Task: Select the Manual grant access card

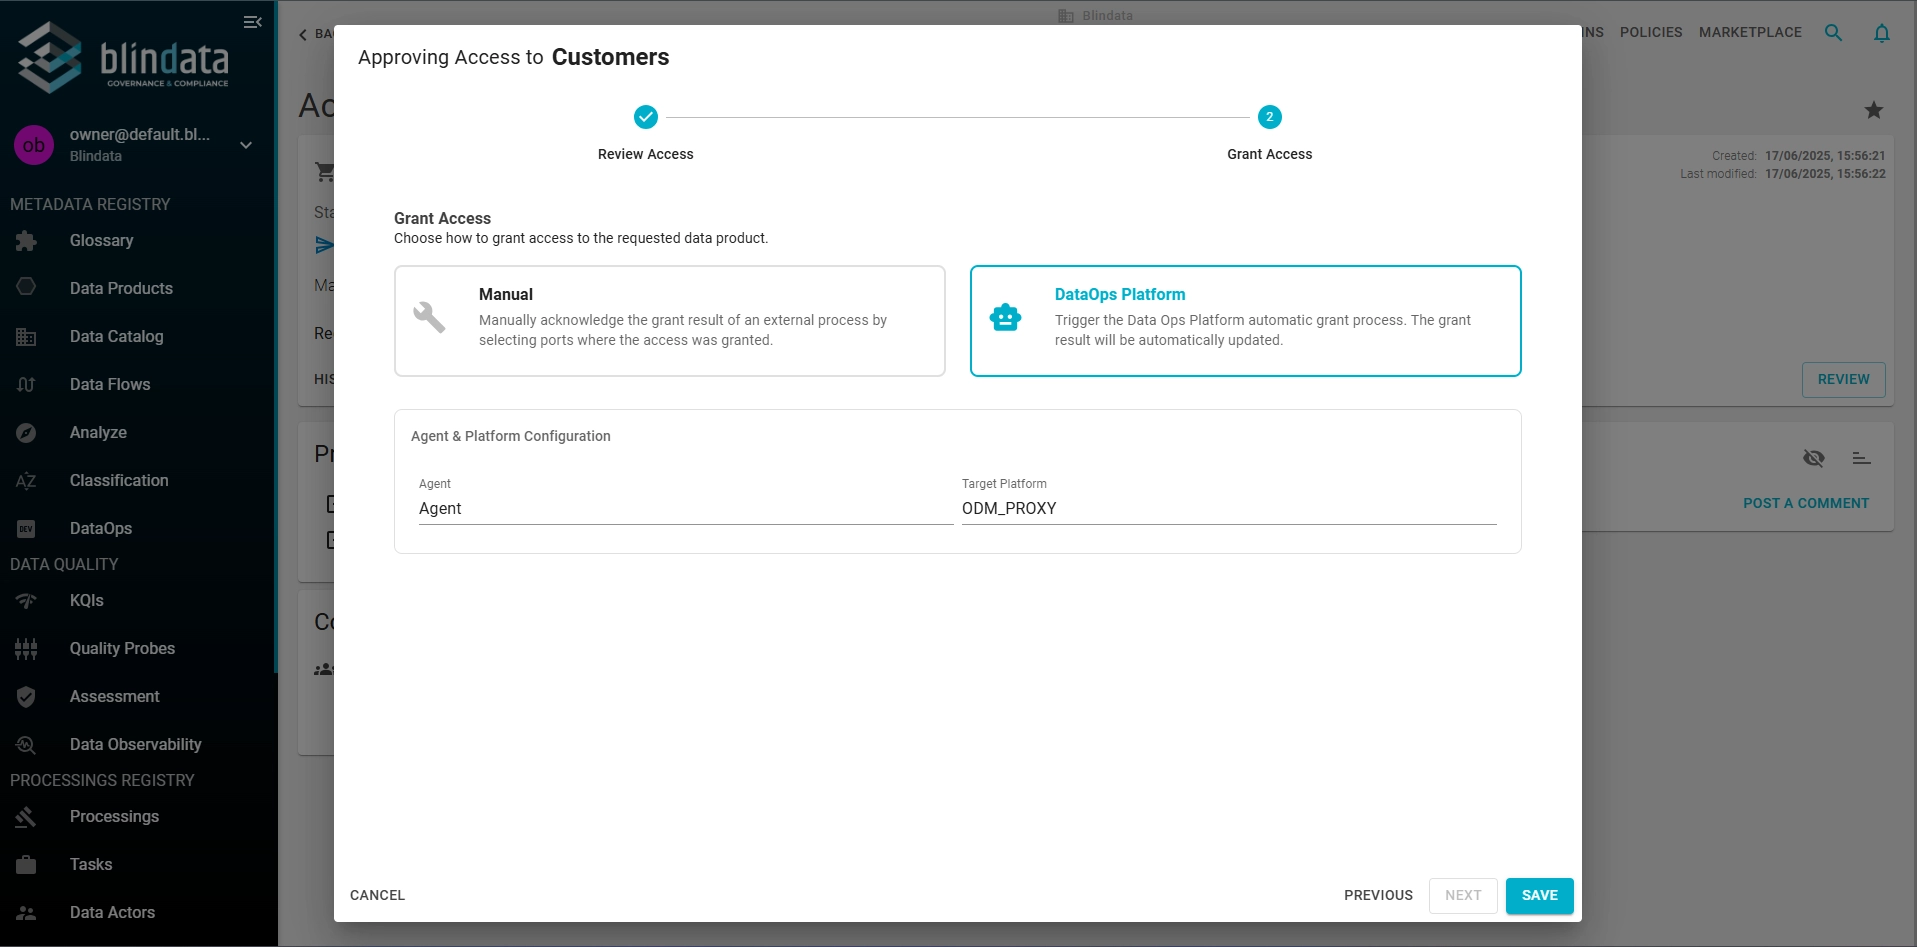Action: (670, 321)
